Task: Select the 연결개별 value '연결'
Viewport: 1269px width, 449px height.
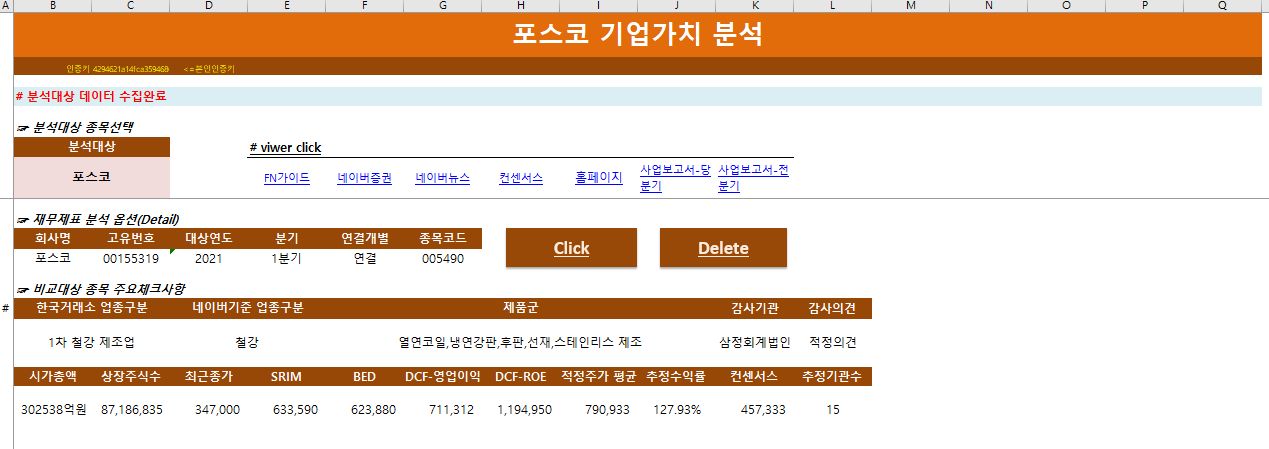Action: coord(365,258)
